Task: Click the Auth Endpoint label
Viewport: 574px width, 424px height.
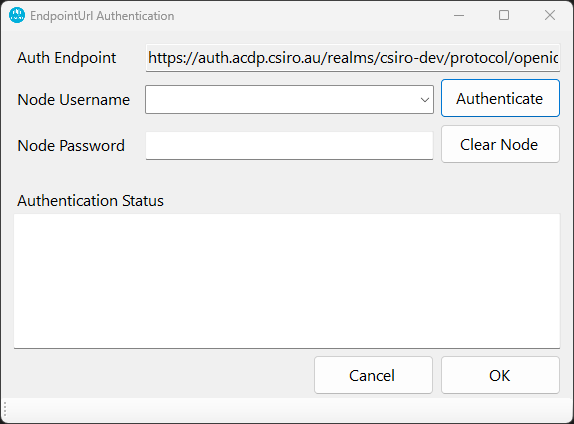Action: pyautogui.click(x=67, y=58)
